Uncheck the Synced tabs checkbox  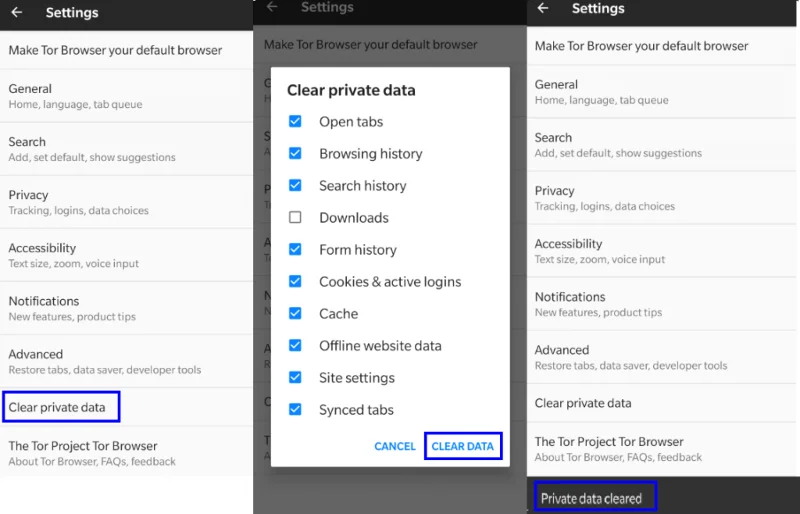point(295,410)
